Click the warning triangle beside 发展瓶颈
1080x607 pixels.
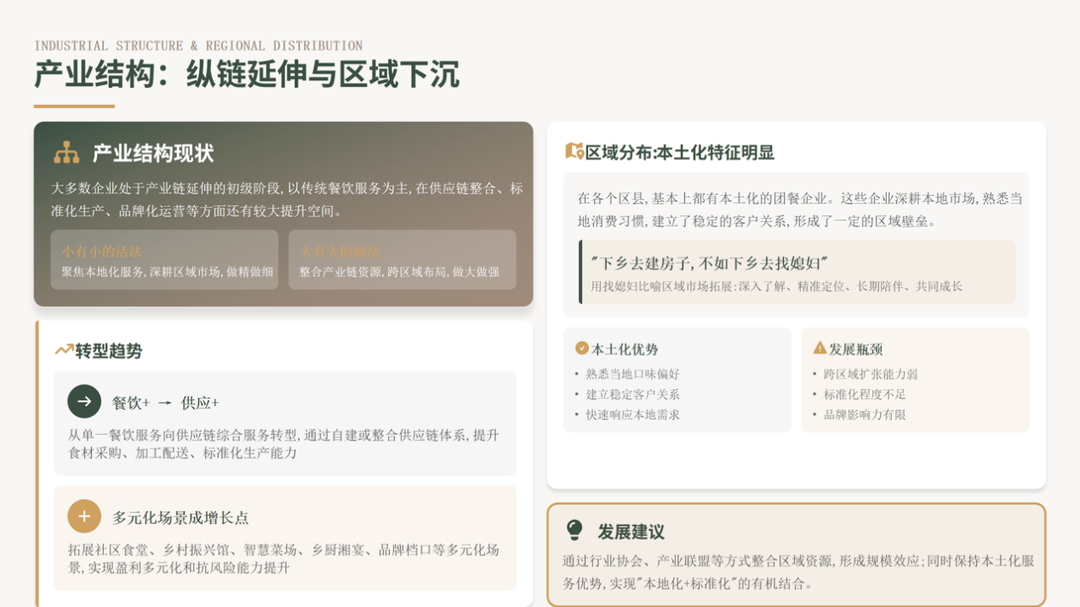point(820,348)
